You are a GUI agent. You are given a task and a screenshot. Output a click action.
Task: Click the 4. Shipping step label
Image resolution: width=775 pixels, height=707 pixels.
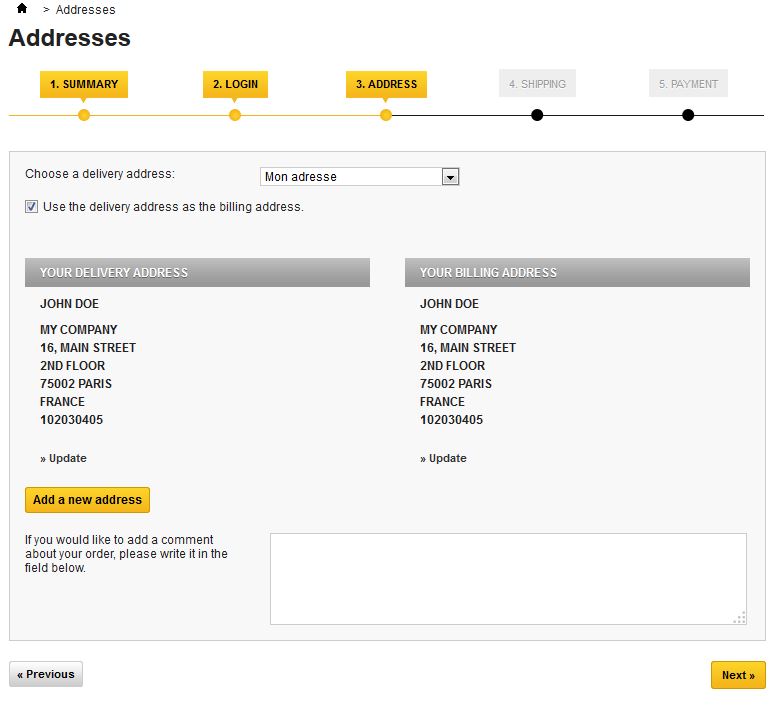(x=537, y=84)
